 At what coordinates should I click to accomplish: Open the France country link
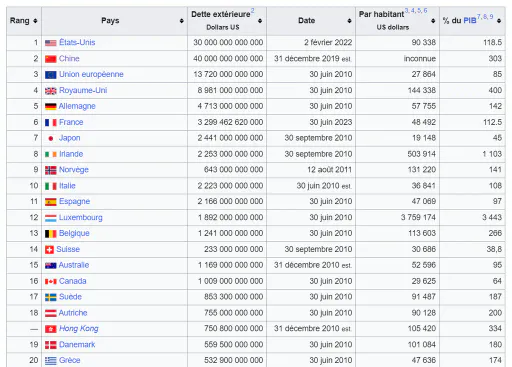pyautogui.click(x=71, y=122)
